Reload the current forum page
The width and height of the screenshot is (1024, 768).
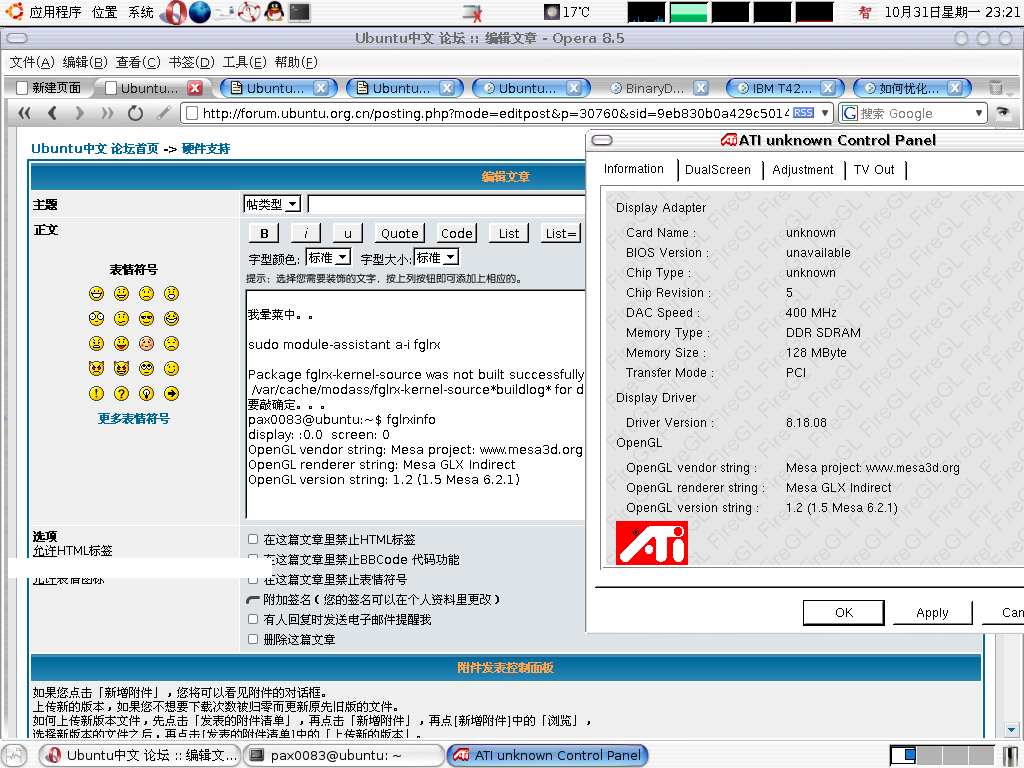[x=135, y=113]
